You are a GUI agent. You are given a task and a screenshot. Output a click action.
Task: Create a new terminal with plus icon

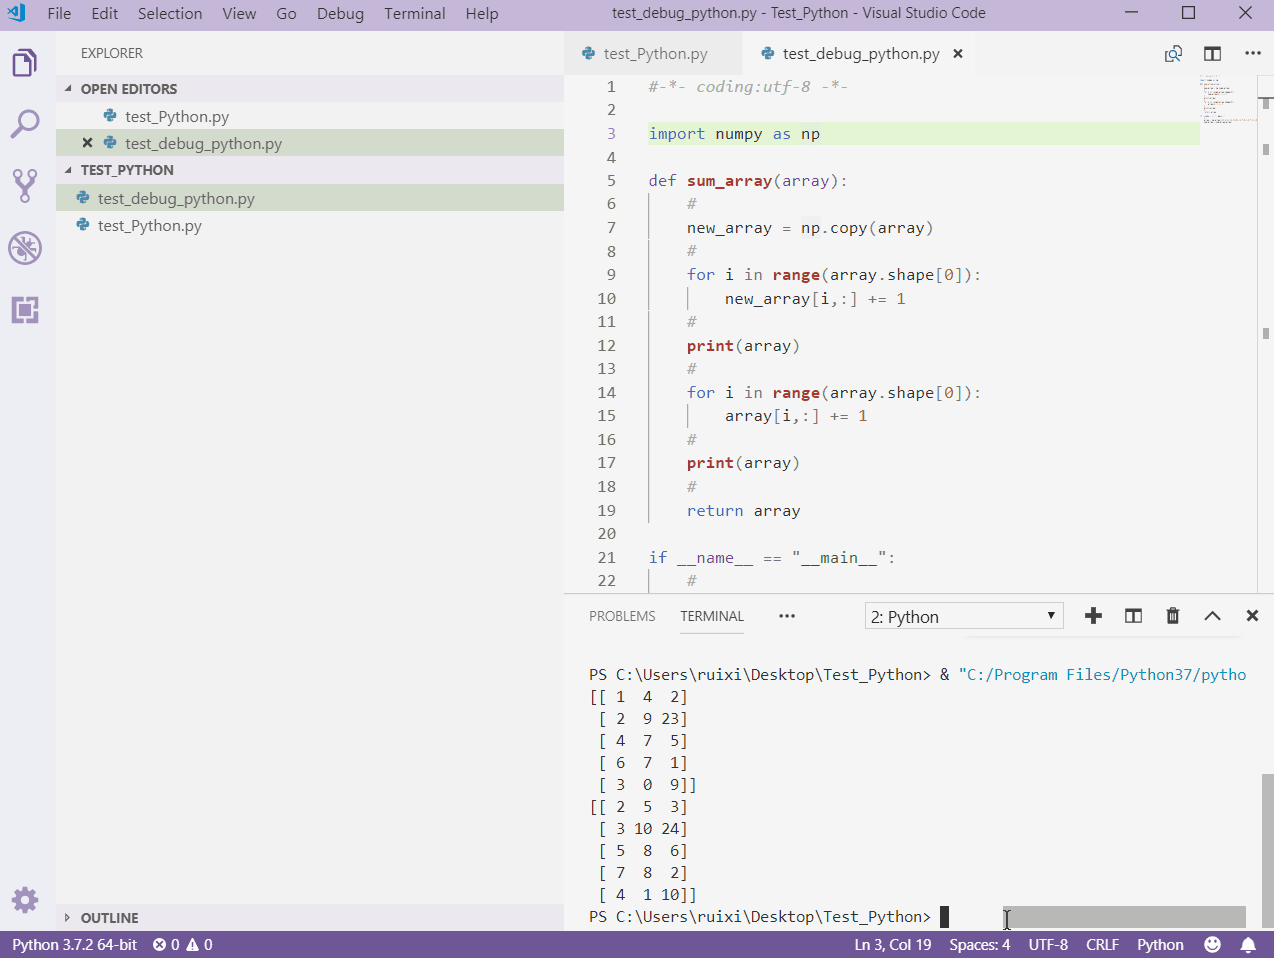1093,616
